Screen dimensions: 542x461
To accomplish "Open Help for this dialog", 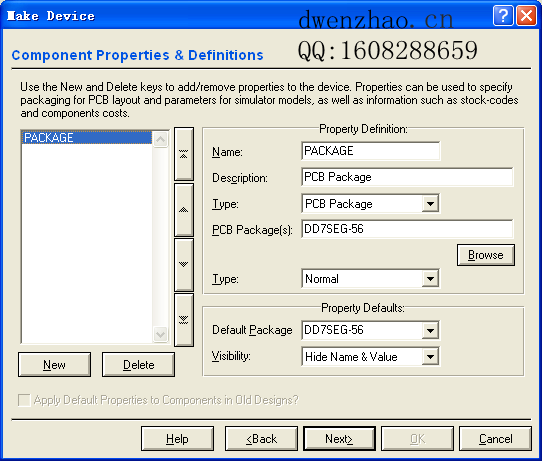I will 177,439.
